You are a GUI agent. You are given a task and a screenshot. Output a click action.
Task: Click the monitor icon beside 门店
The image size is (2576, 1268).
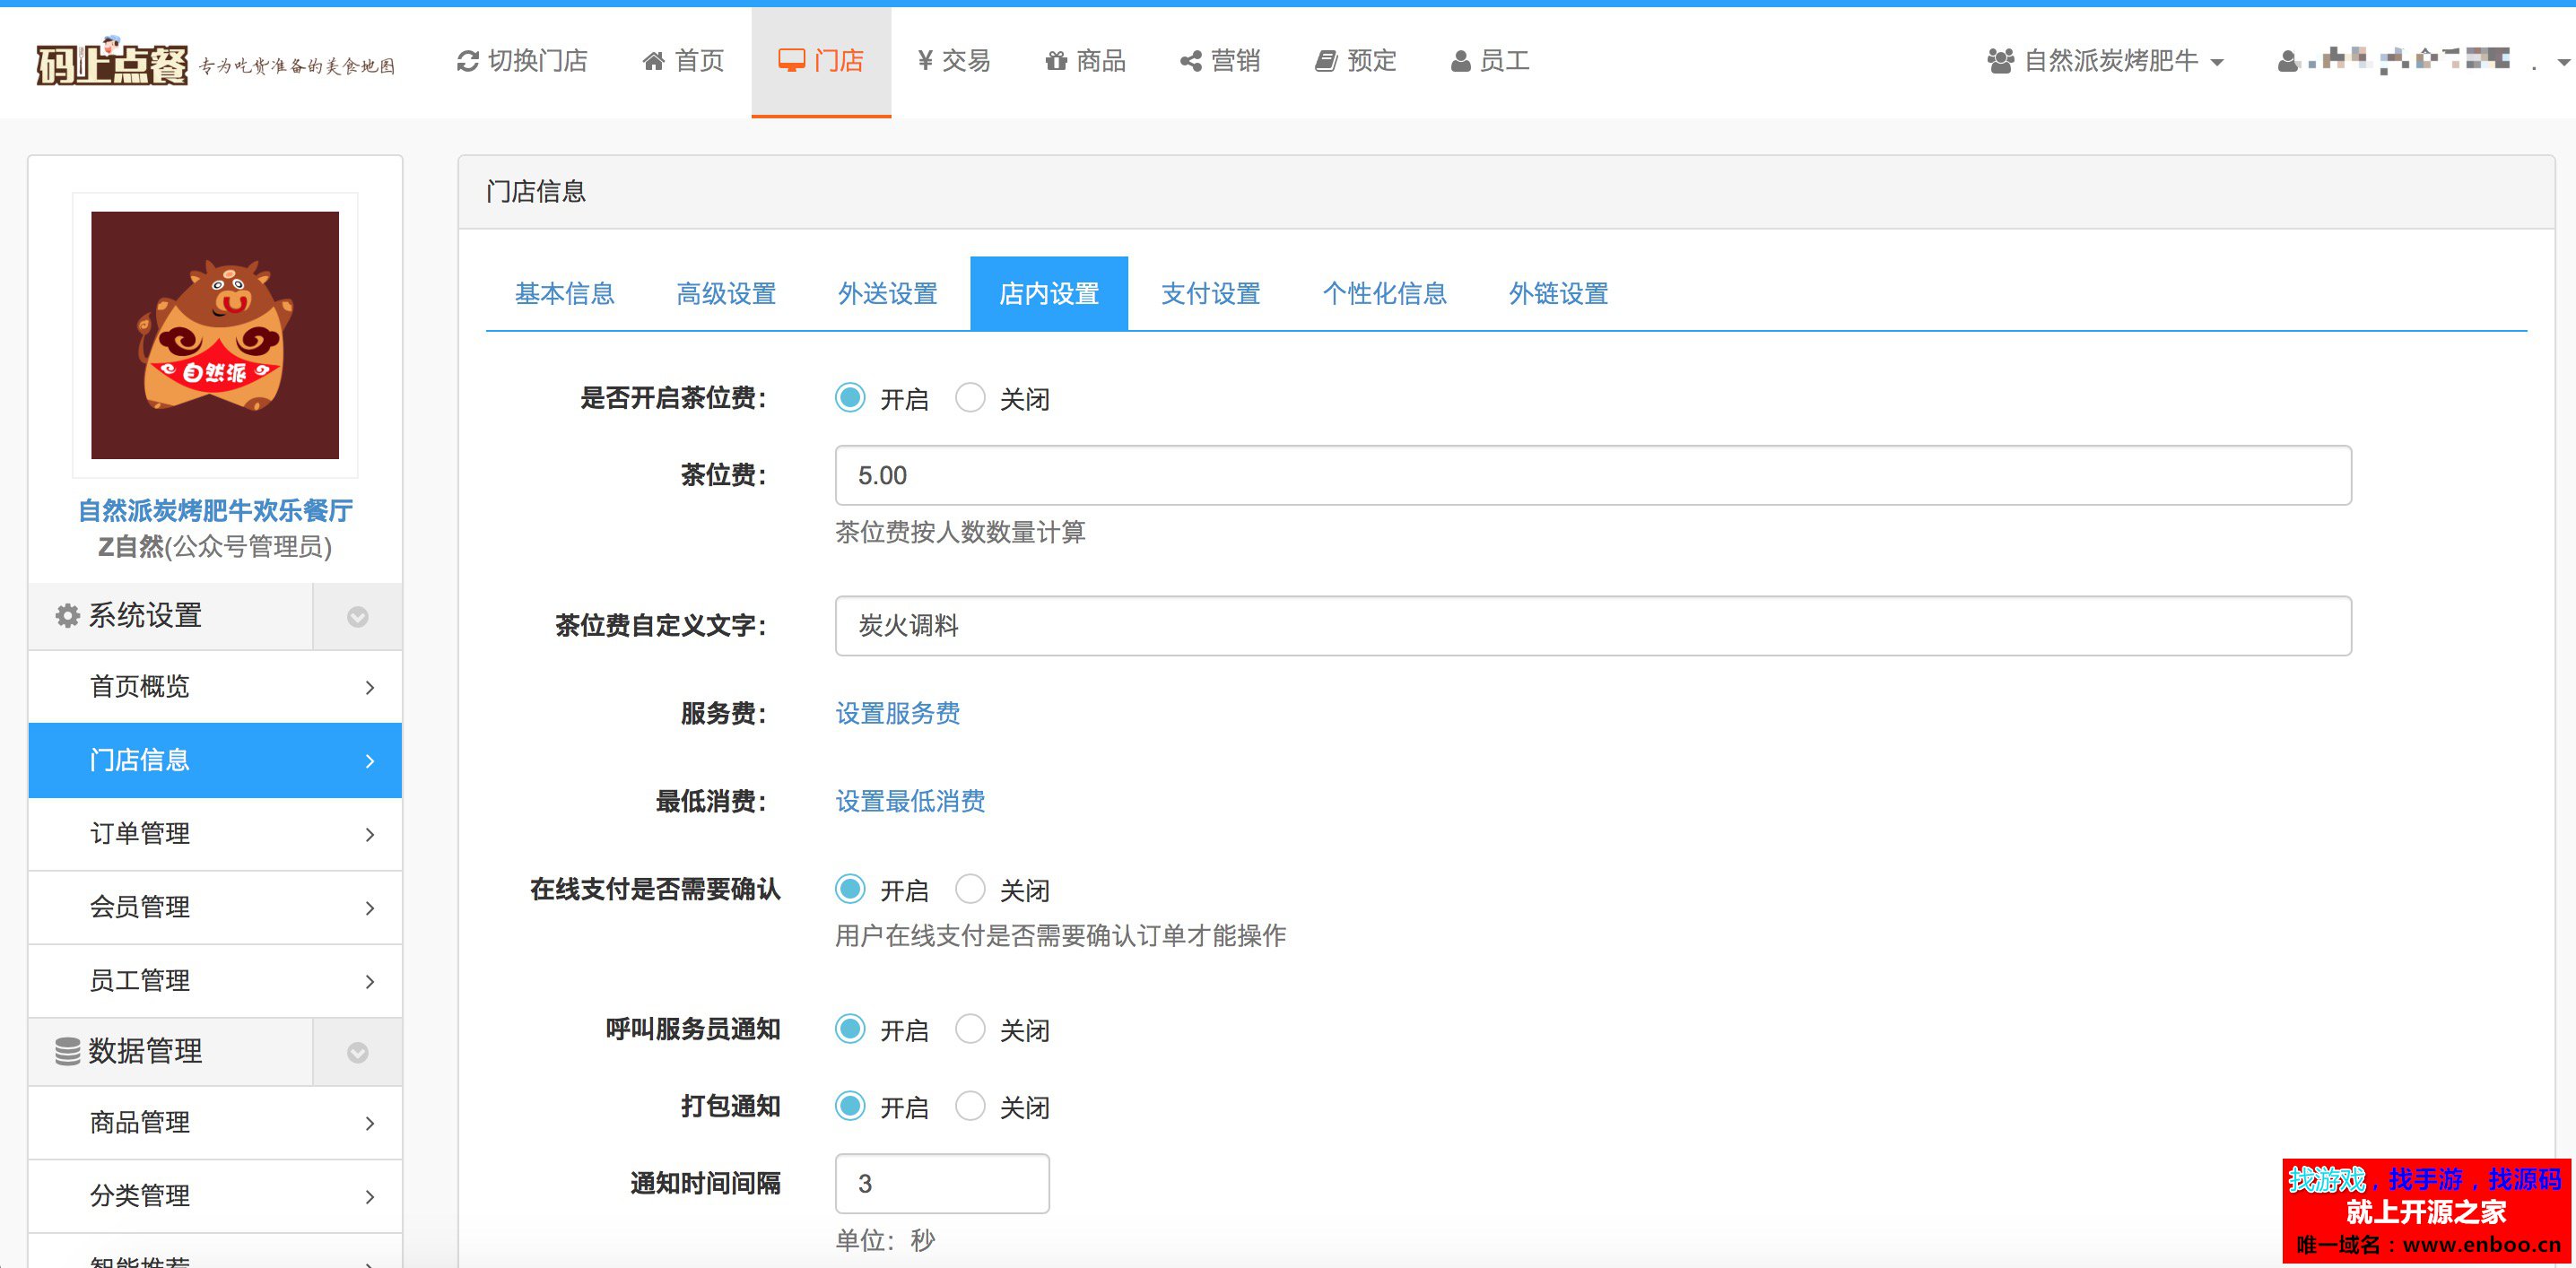click(x=791, y=62)
